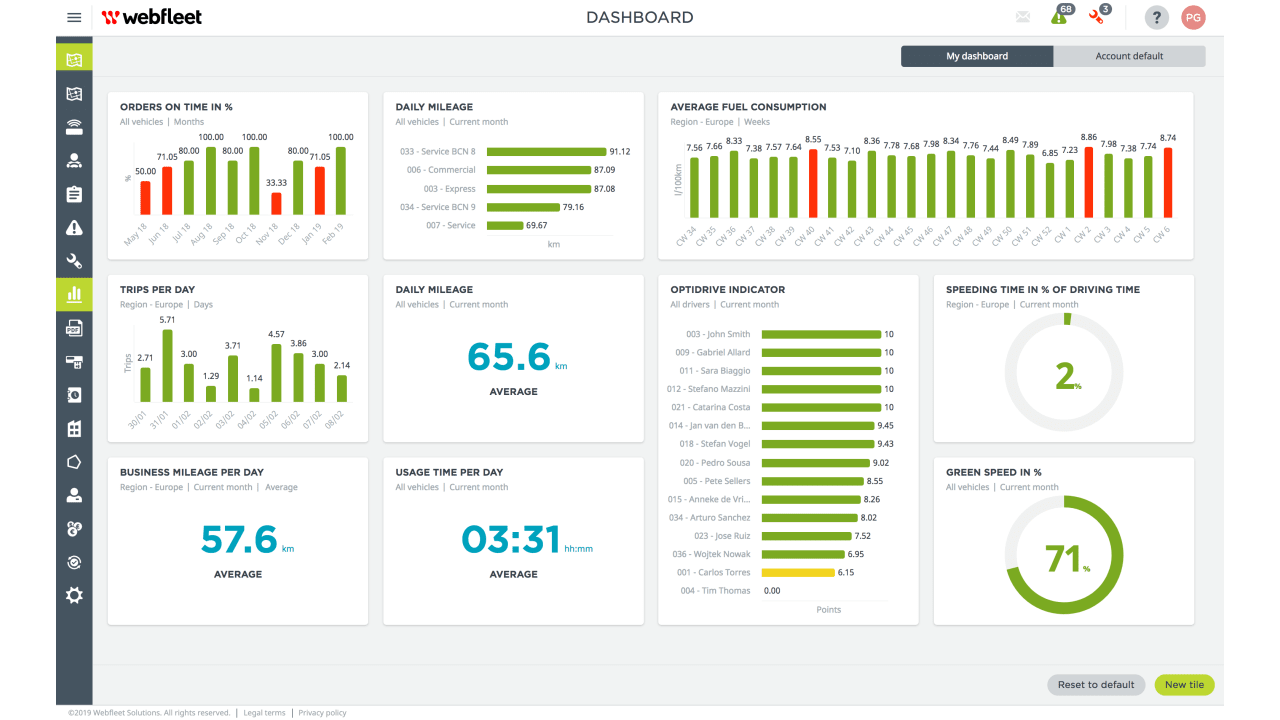Open alerts via the triangle badge showing 68
Image resolution: width=1280 pixels, height=720 pixels.
point(1058,17)
